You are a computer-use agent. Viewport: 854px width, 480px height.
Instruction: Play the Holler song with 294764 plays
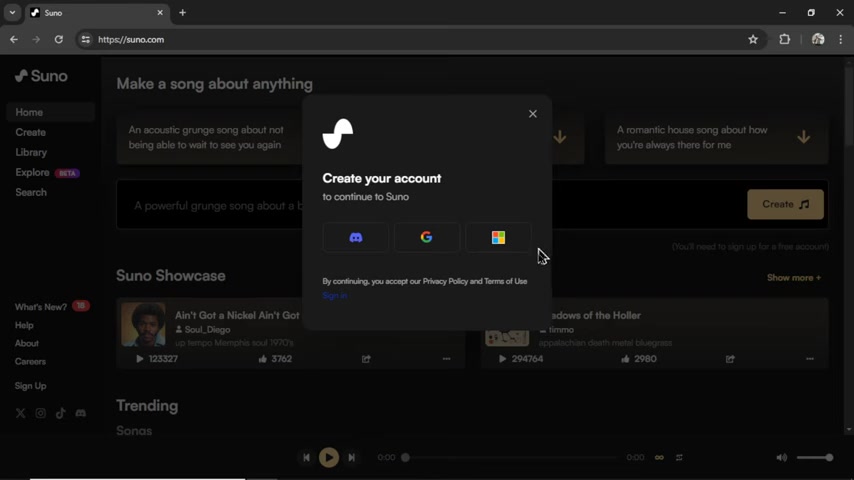tap(502, 359)
